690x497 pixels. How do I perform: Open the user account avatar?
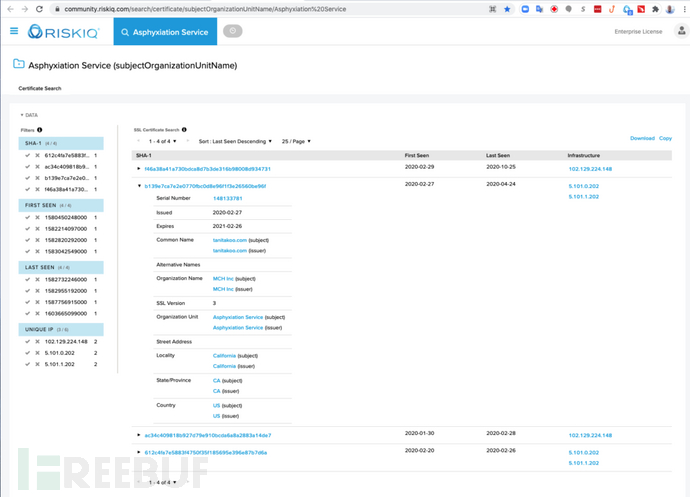coord(681,31)
